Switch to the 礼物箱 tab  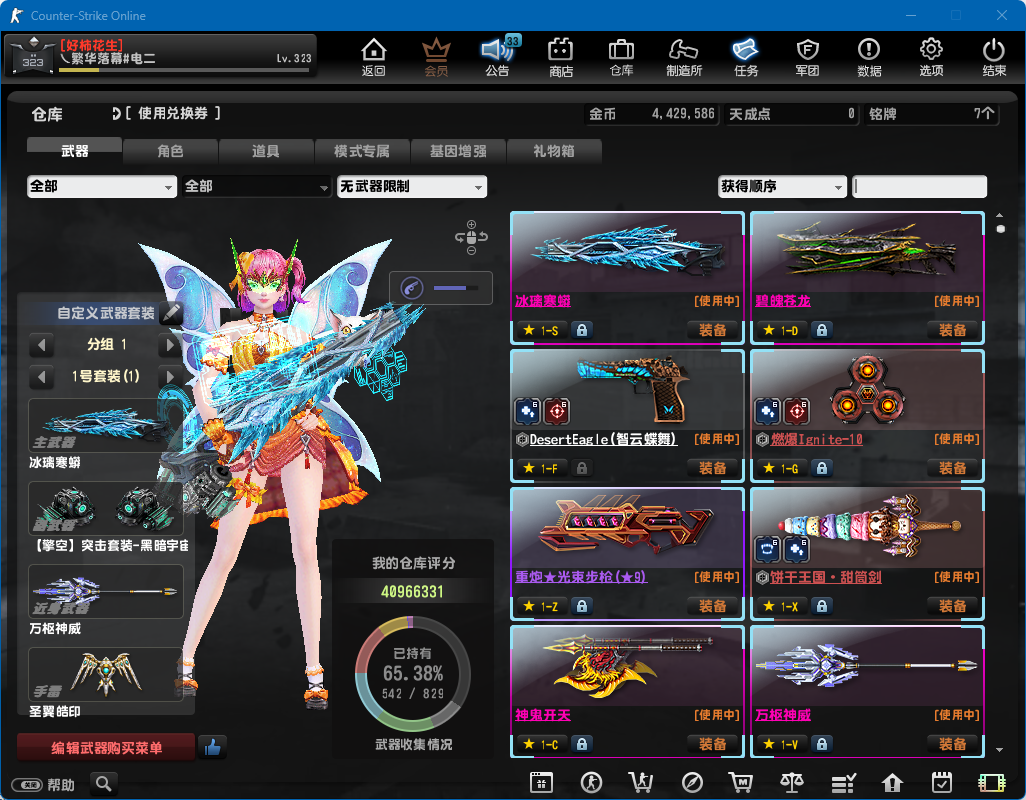(x=554, y=151)
